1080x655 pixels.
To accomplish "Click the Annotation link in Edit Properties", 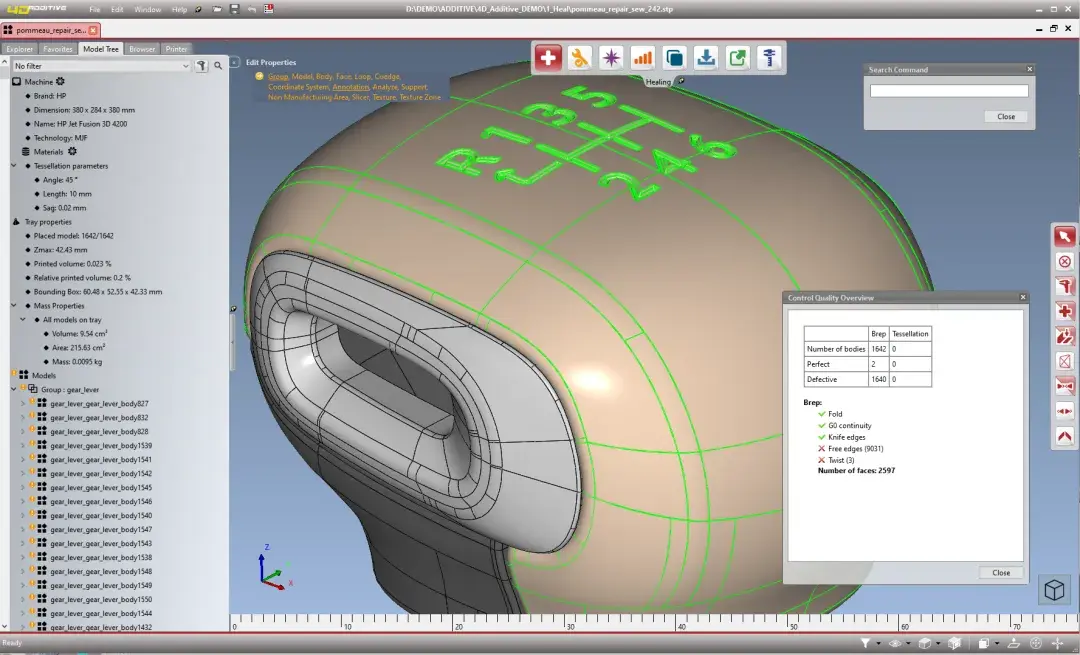I will coord(350,87).
